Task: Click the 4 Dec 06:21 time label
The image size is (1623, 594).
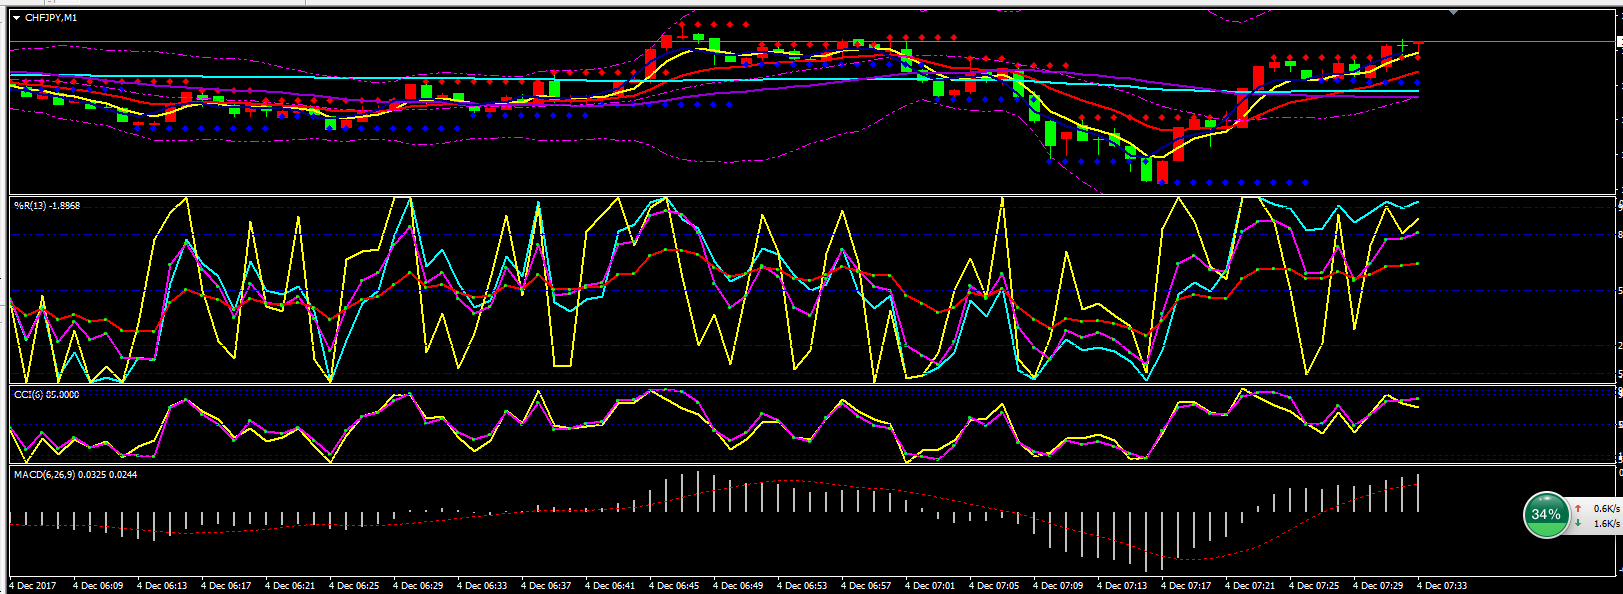Action: pos(290,585)
